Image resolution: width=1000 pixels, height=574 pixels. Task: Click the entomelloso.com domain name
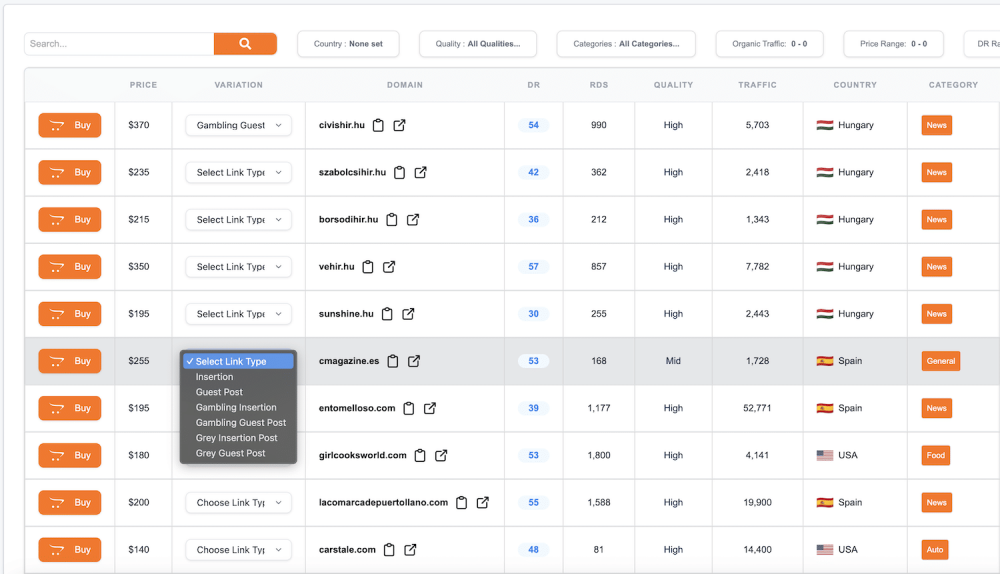click(x=357, y=408)
